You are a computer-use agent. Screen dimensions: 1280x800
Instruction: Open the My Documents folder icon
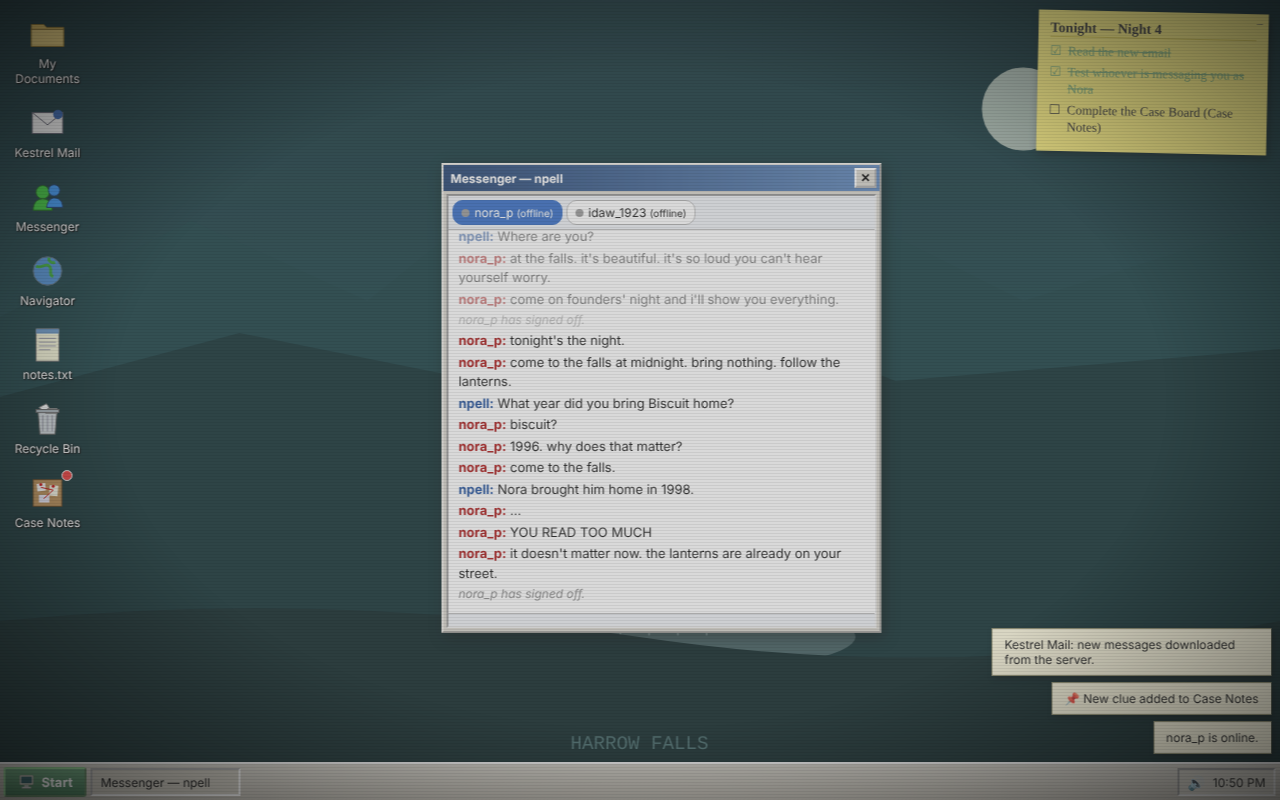tap(47, 36)
